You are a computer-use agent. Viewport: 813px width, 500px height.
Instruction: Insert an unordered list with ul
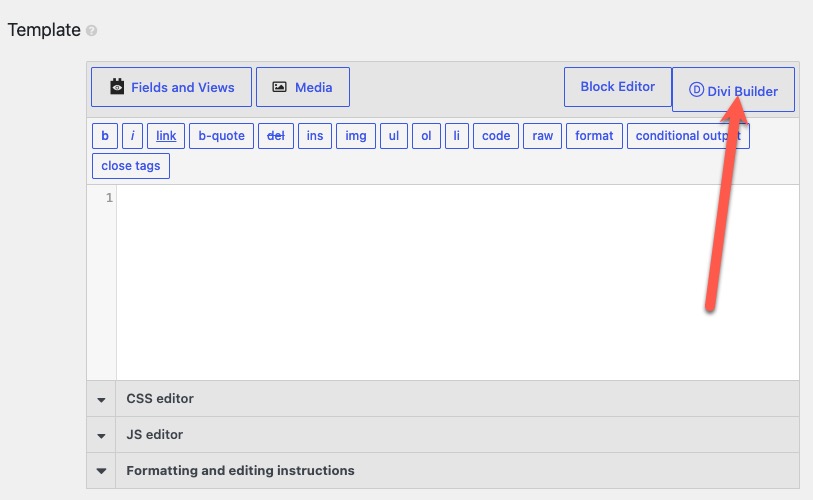[394, 136]
